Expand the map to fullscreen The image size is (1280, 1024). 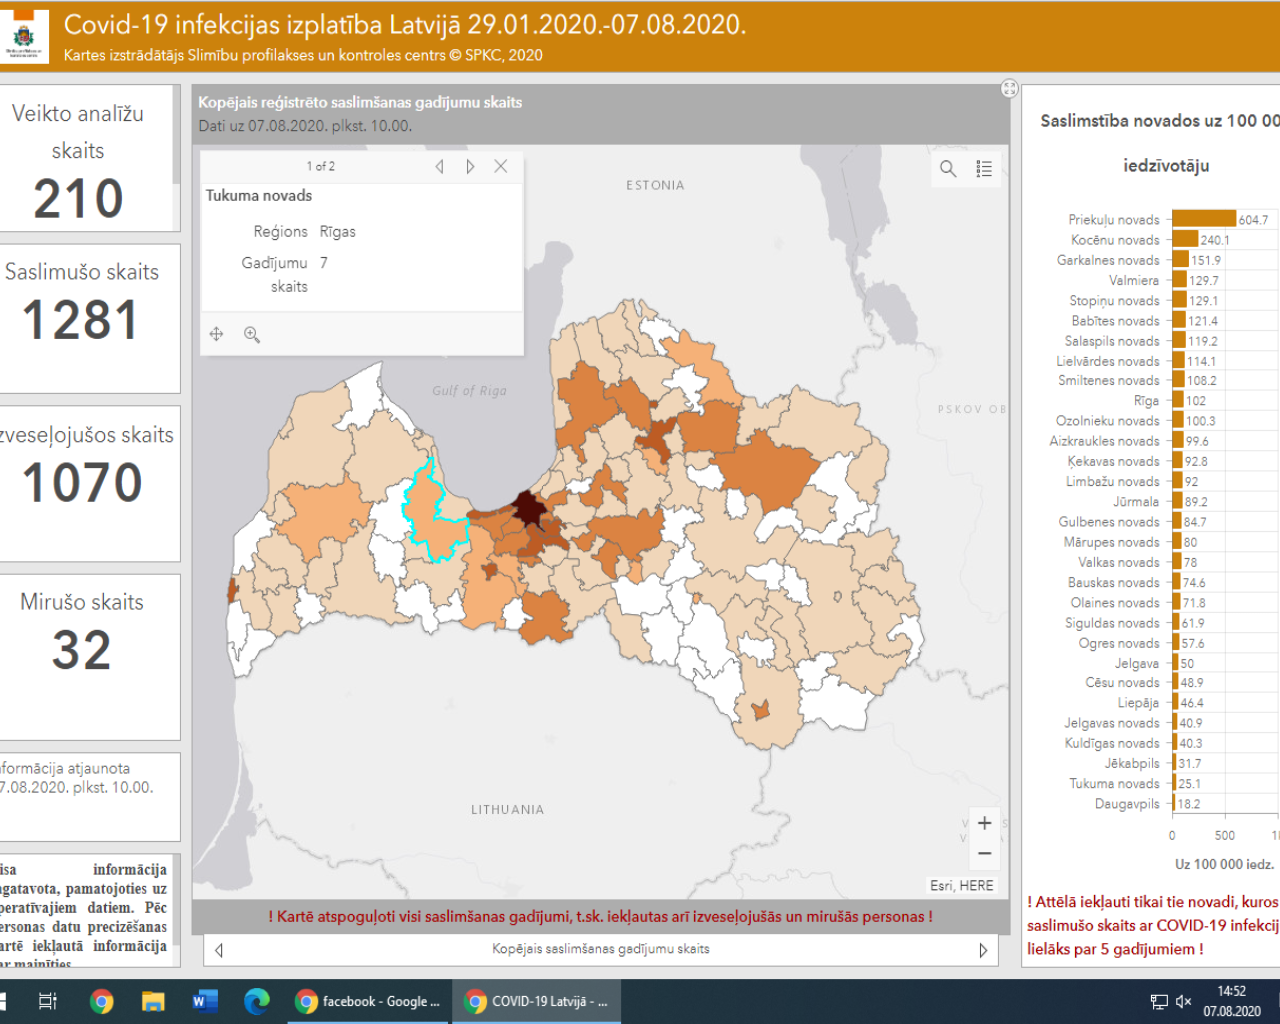(1009, 89)
